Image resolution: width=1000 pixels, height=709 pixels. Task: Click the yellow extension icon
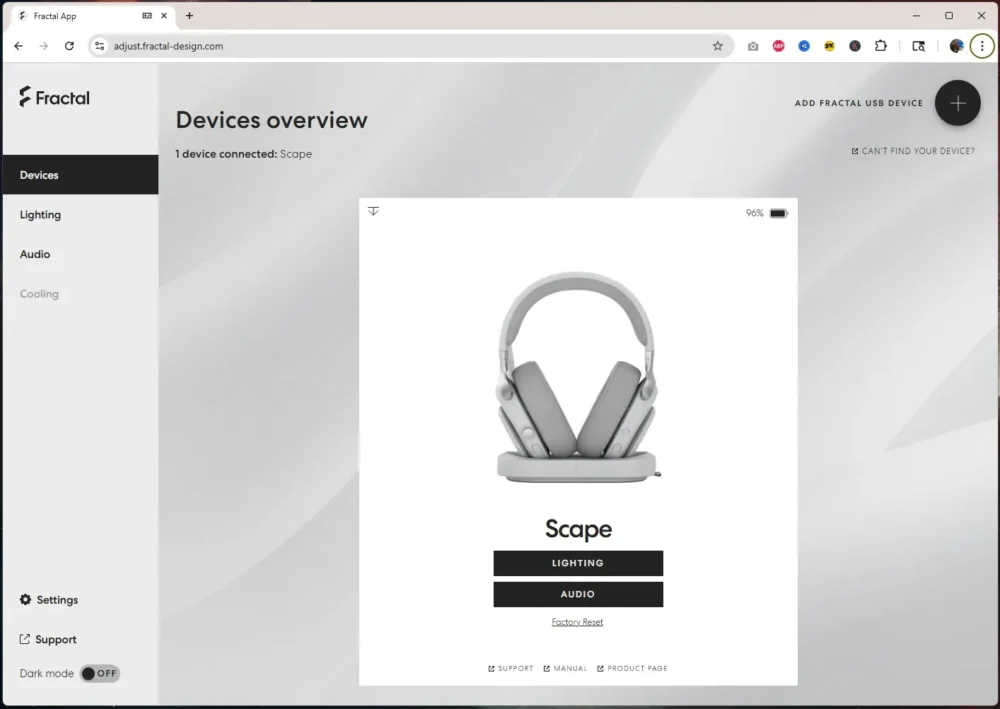point(830,46)
